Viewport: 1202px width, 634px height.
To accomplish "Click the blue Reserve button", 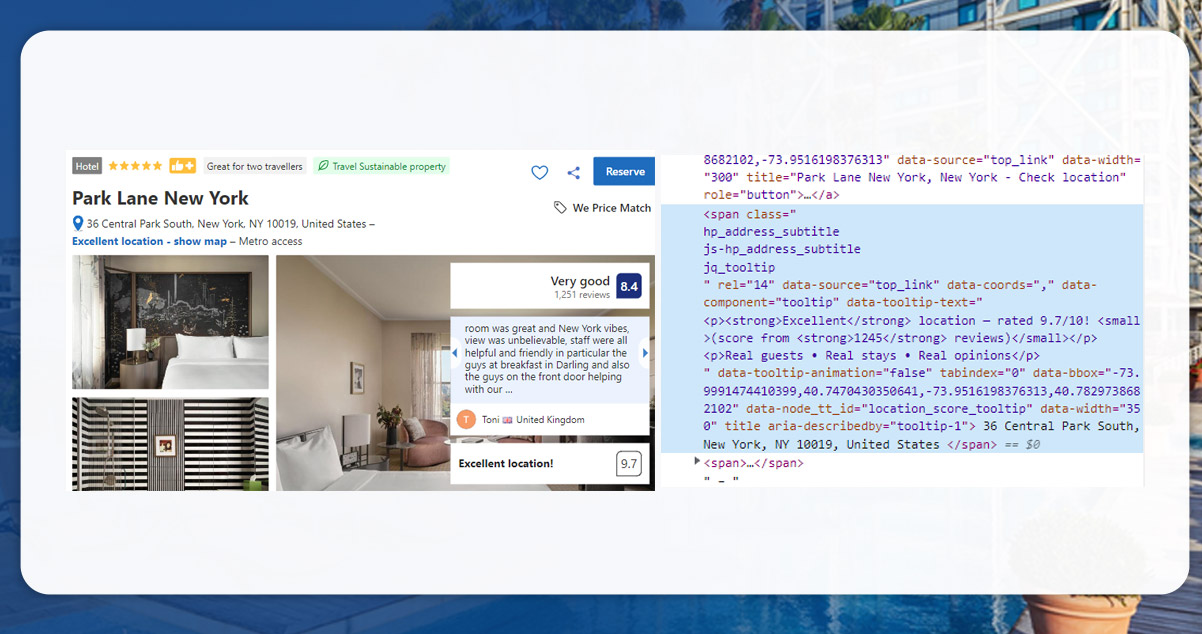I will [x=624, y=171].
